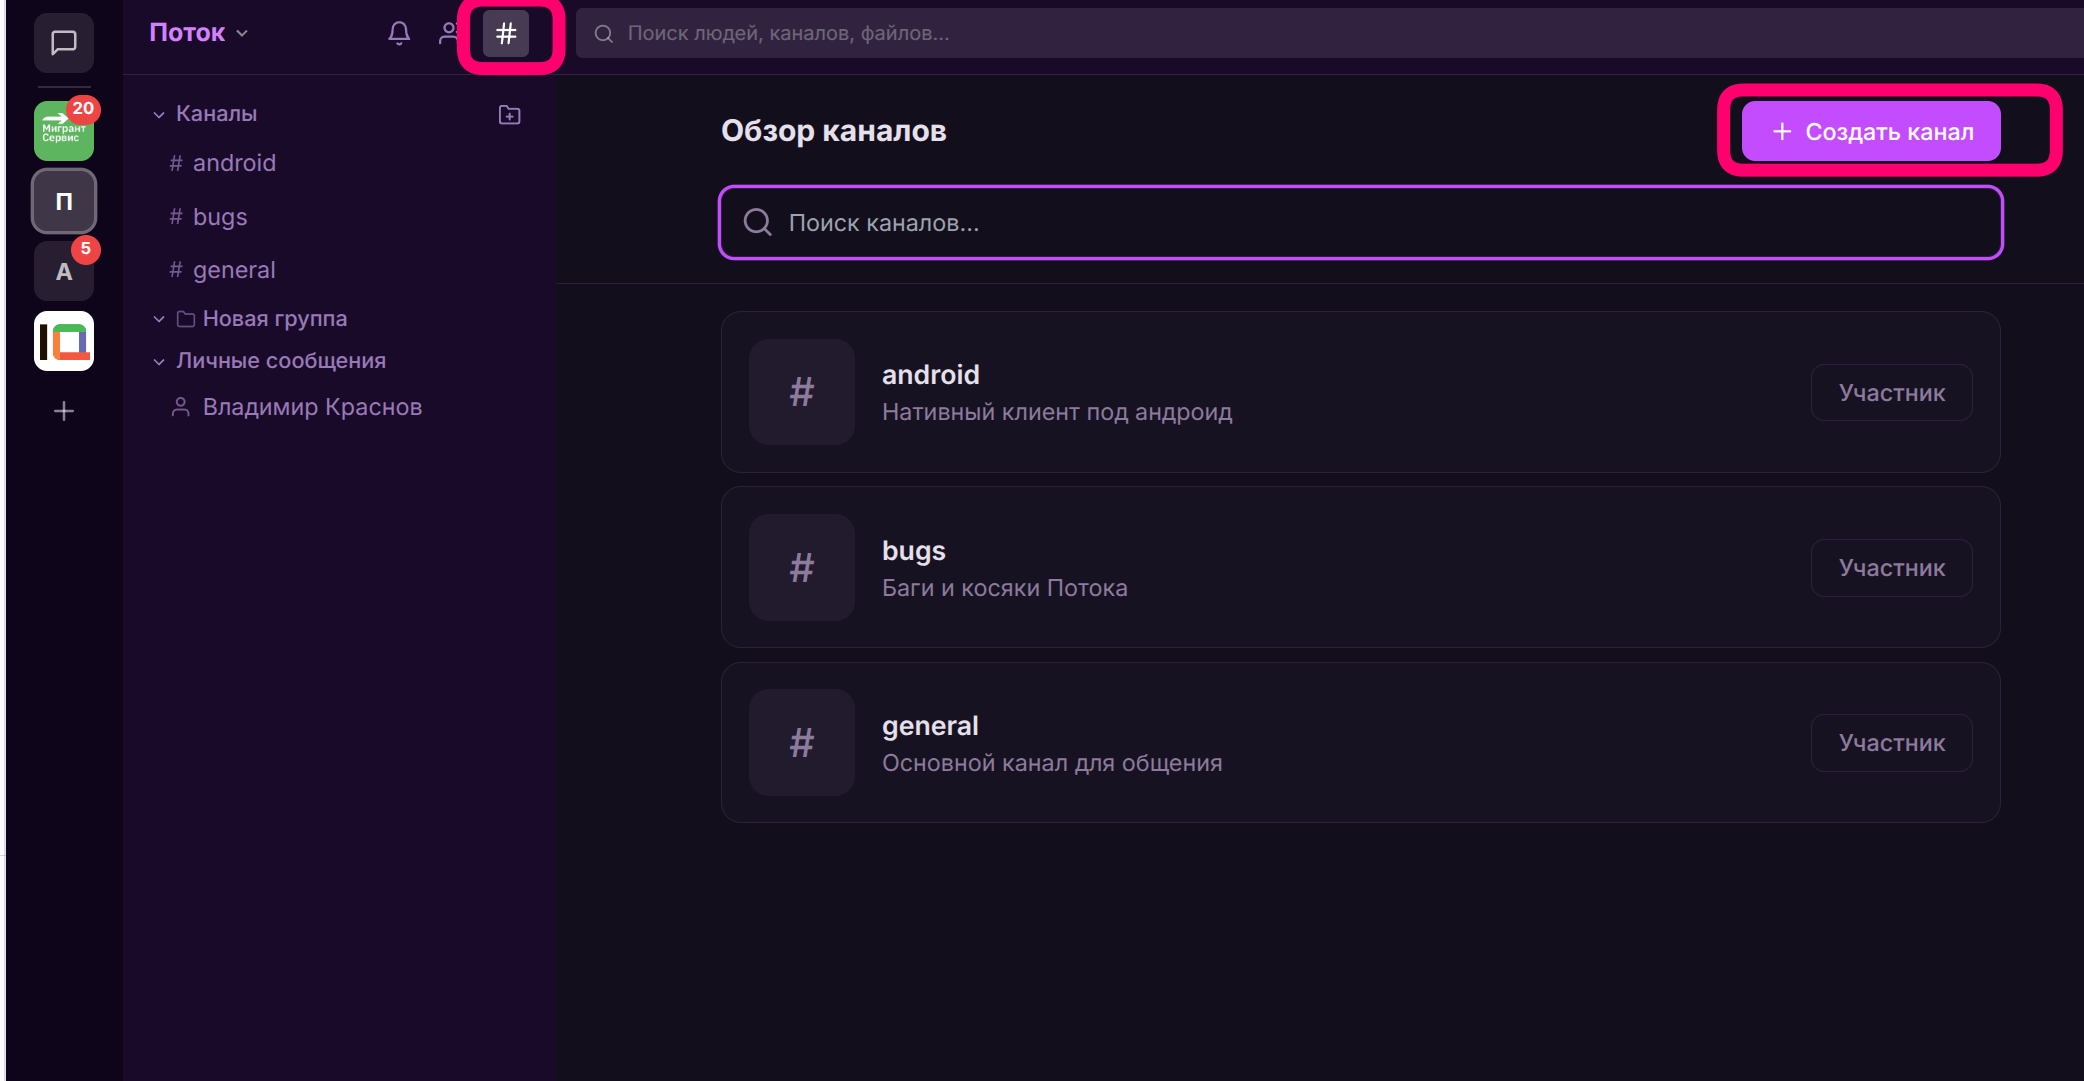2084x1081 pixels.
Task: Open the Поток workspace dropdown menu
Action: pos(198,33)
